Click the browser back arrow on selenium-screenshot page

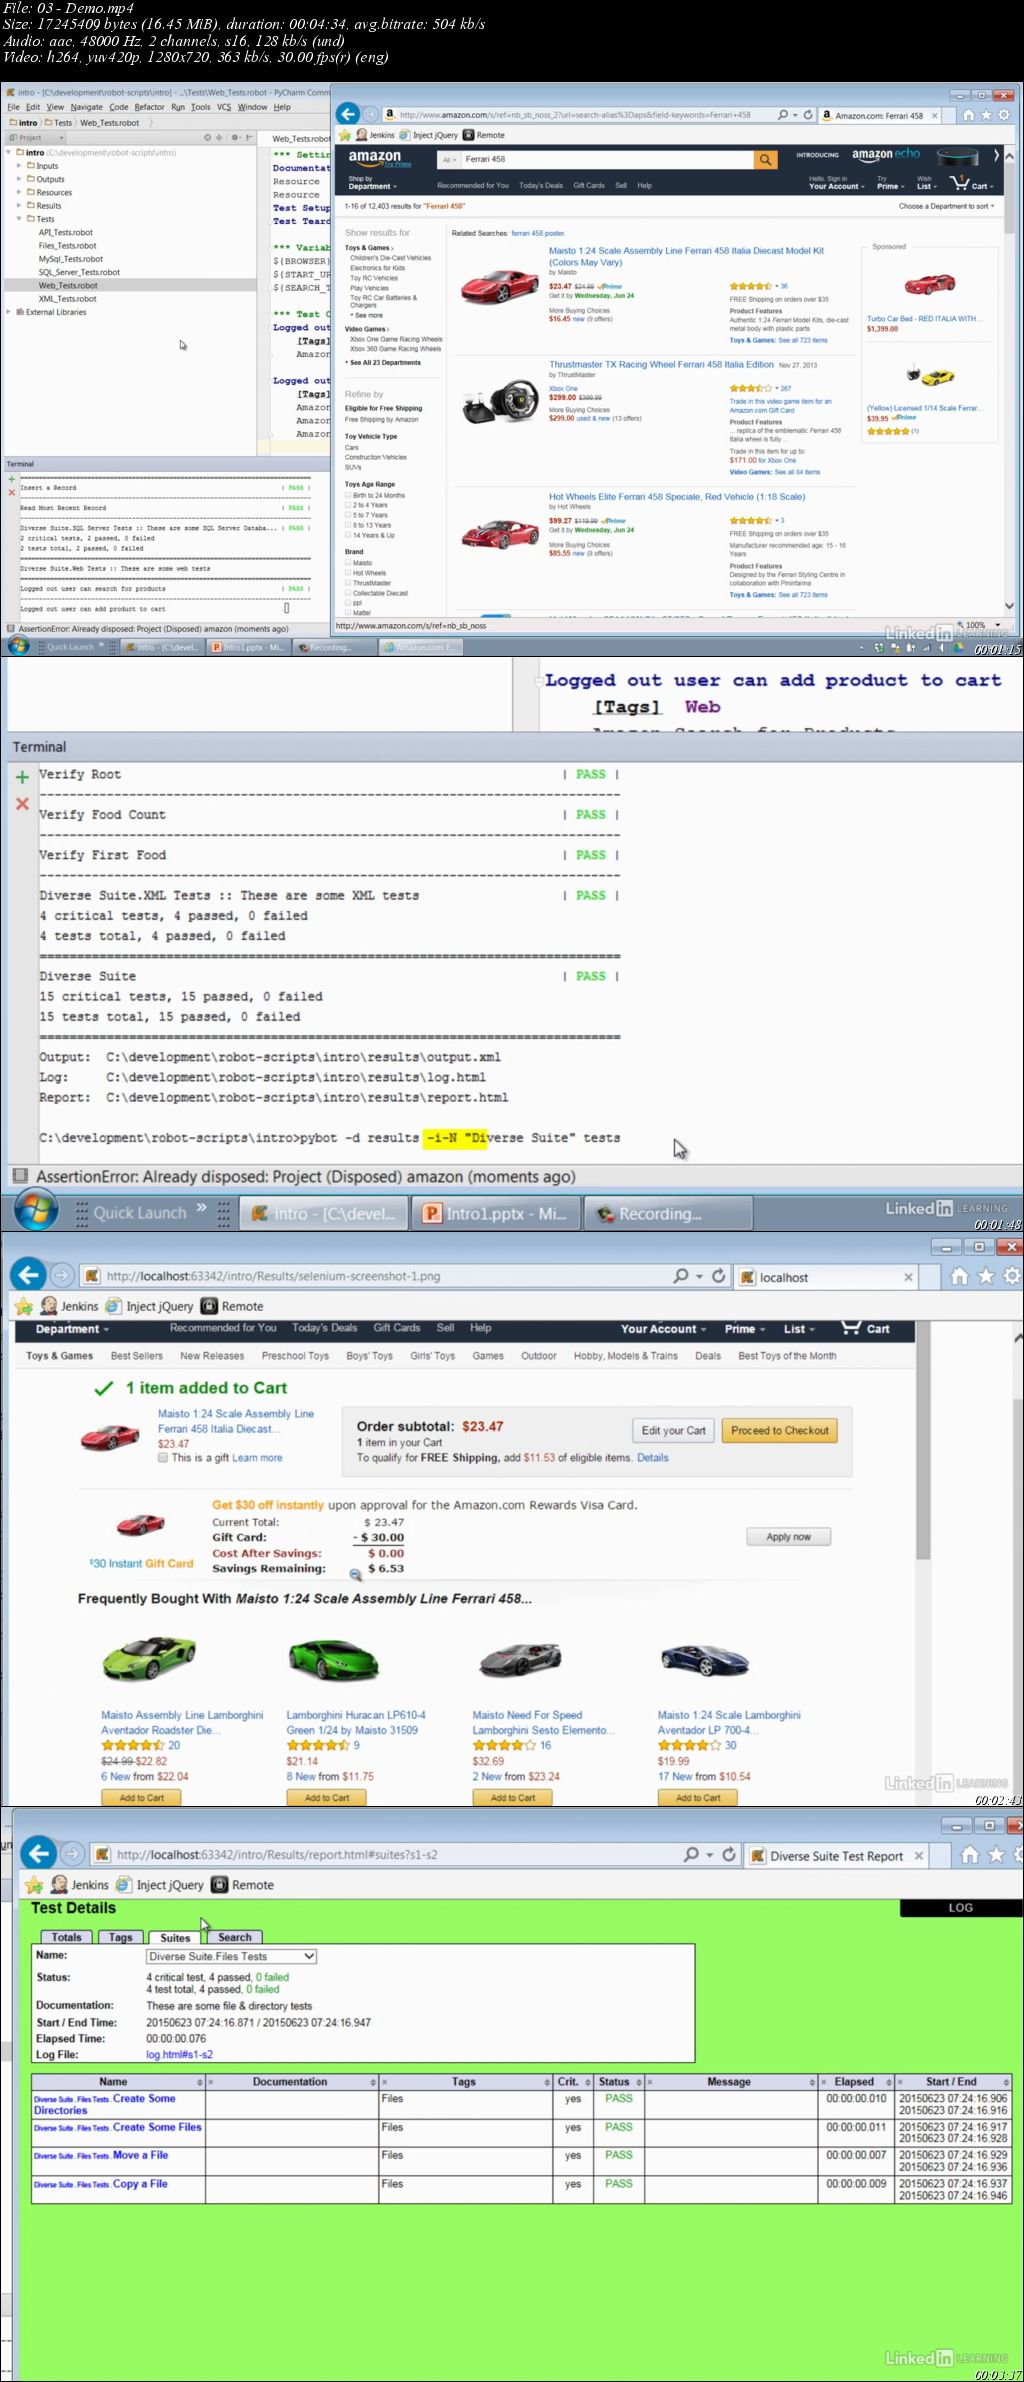pos(29,1274)
